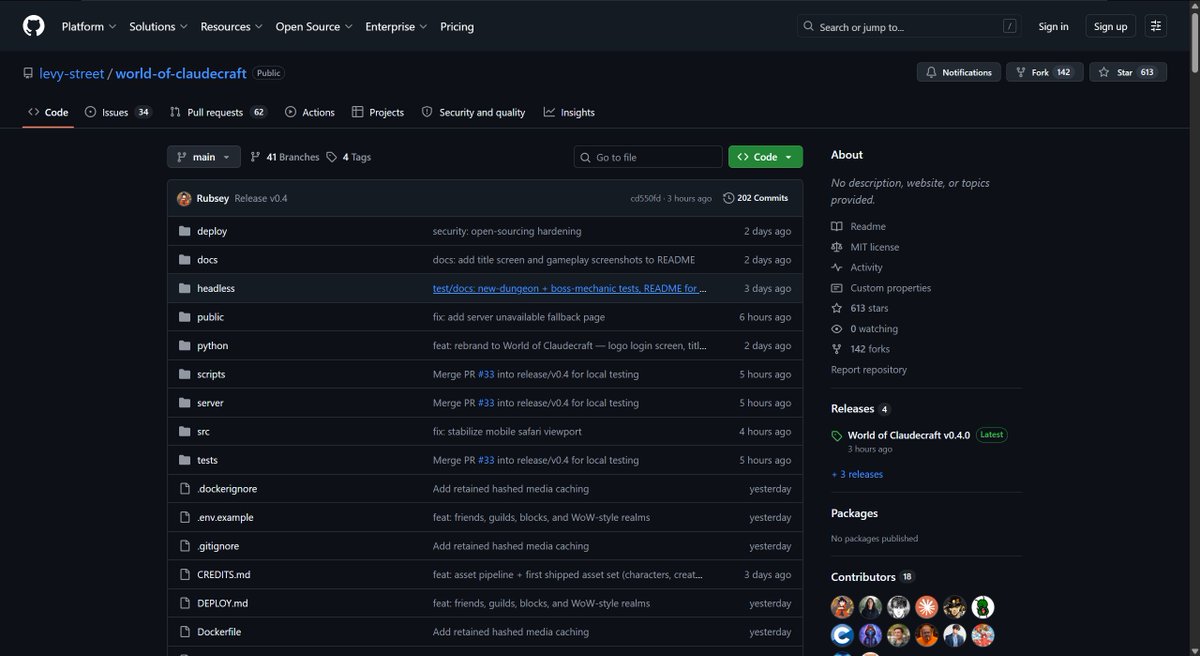Viewport: 1200px width, 656px height.
Task: Click the Search or jump to field
Action: (x=909, y=27)
